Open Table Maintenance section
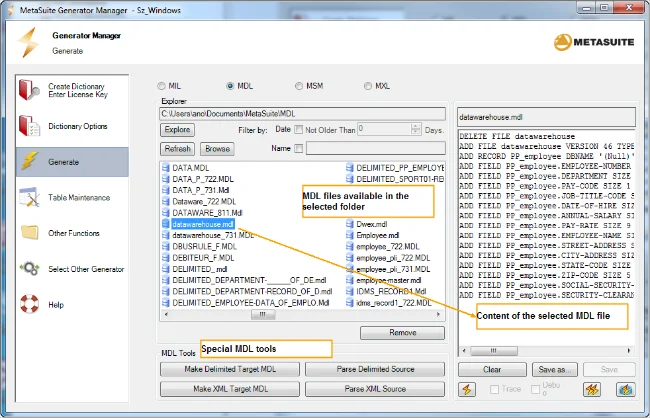 click(72, 197)
